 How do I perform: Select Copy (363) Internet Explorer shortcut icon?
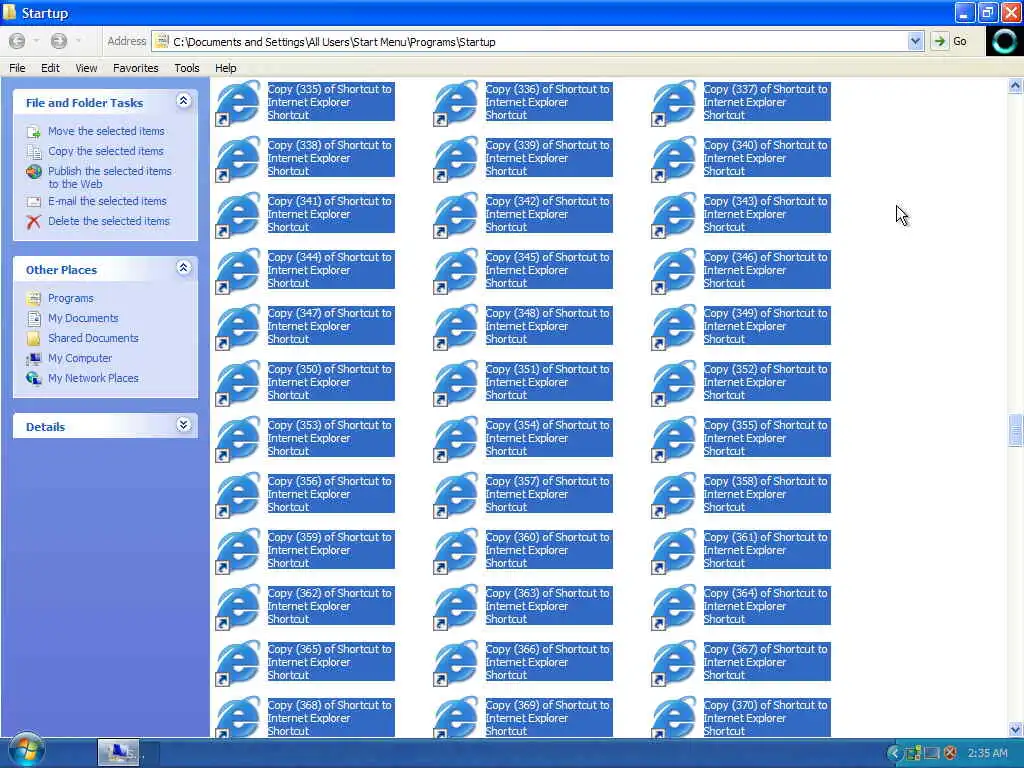[456, 607]
